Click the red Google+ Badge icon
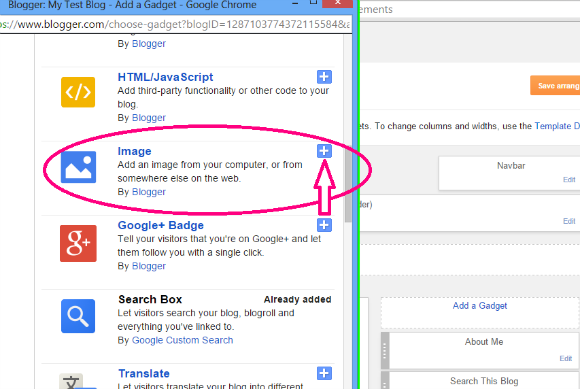Viewport: 580px width, 389px height. (x=78, y=243)
